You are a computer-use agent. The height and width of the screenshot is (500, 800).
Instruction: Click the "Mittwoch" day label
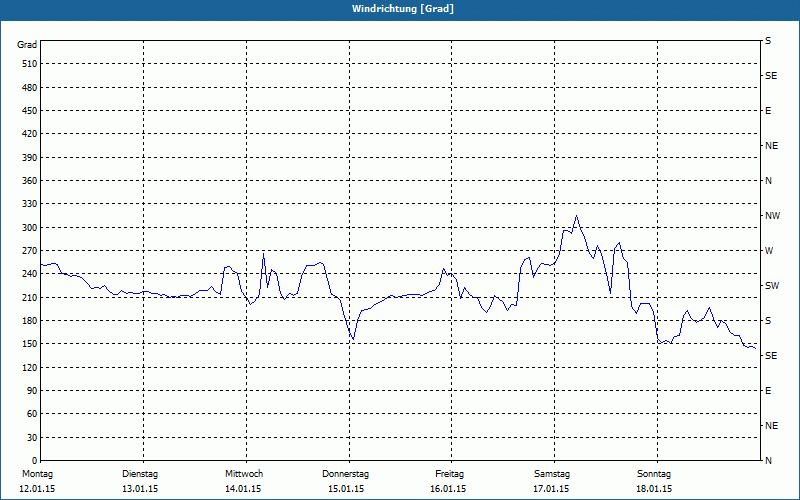[x=244, y=474]
